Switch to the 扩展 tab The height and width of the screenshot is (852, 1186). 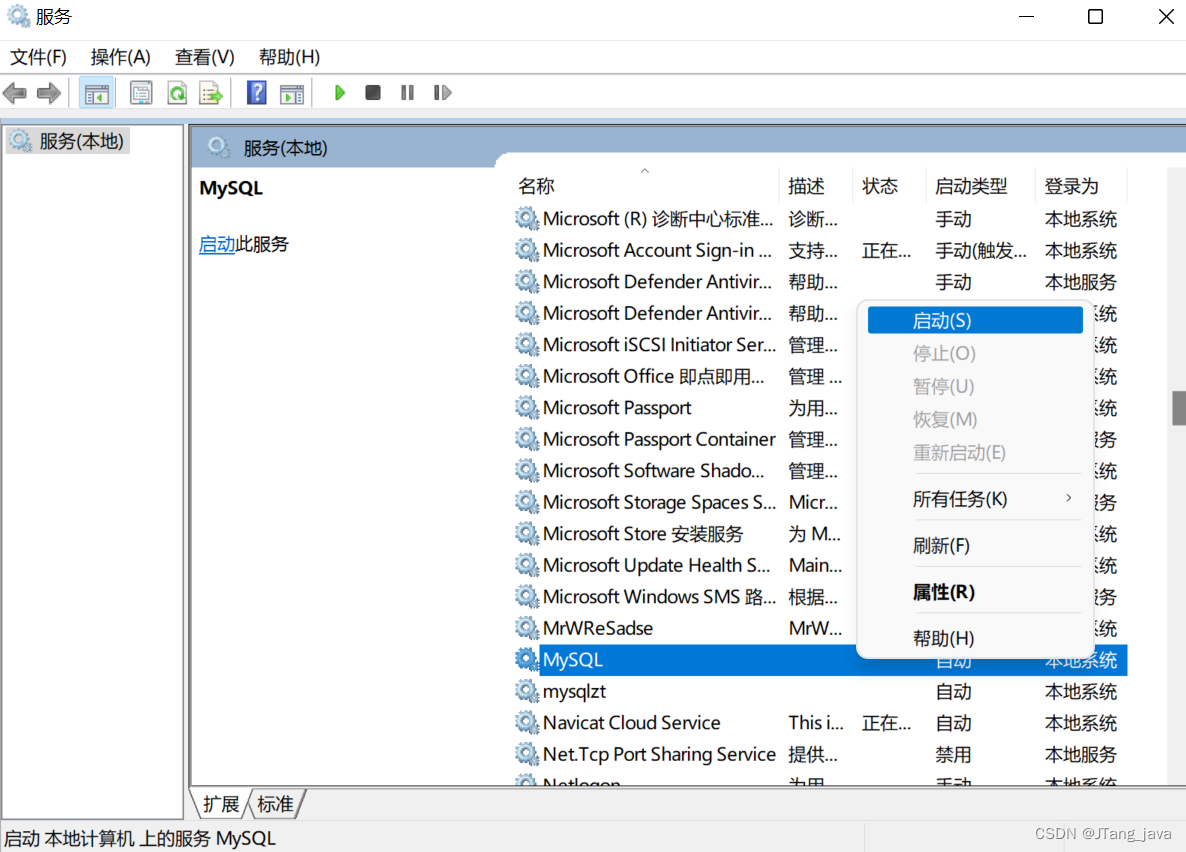pos(221,804)
